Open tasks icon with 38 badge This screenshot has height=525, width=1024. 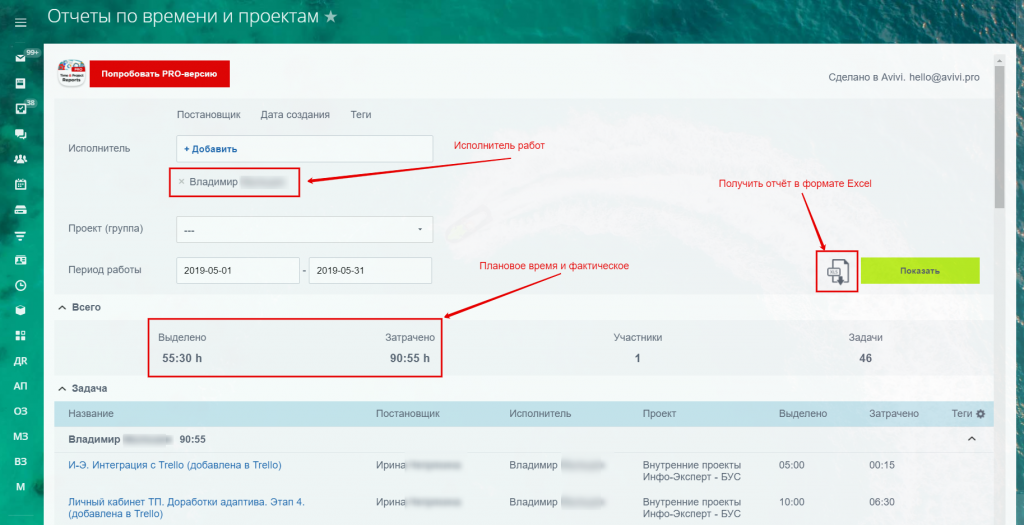coord(21,108)
